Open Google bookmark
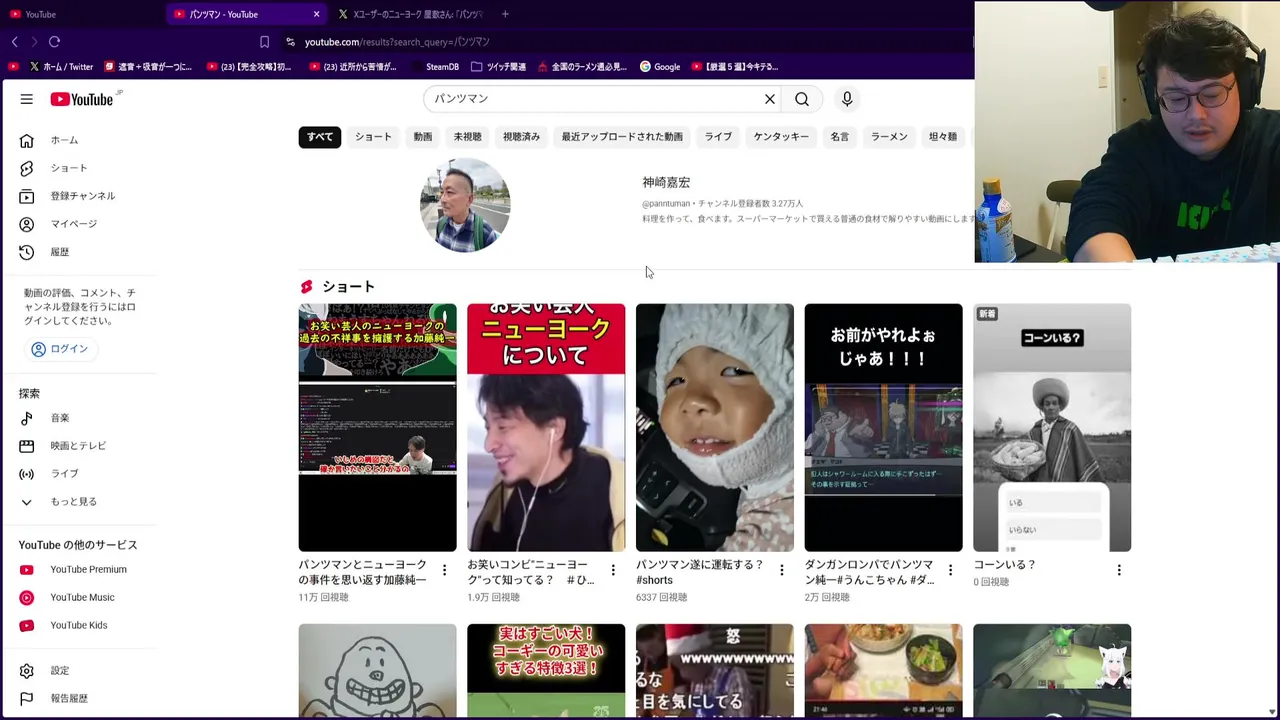The height and width of the screenshot is (720, 1280). 660,67
